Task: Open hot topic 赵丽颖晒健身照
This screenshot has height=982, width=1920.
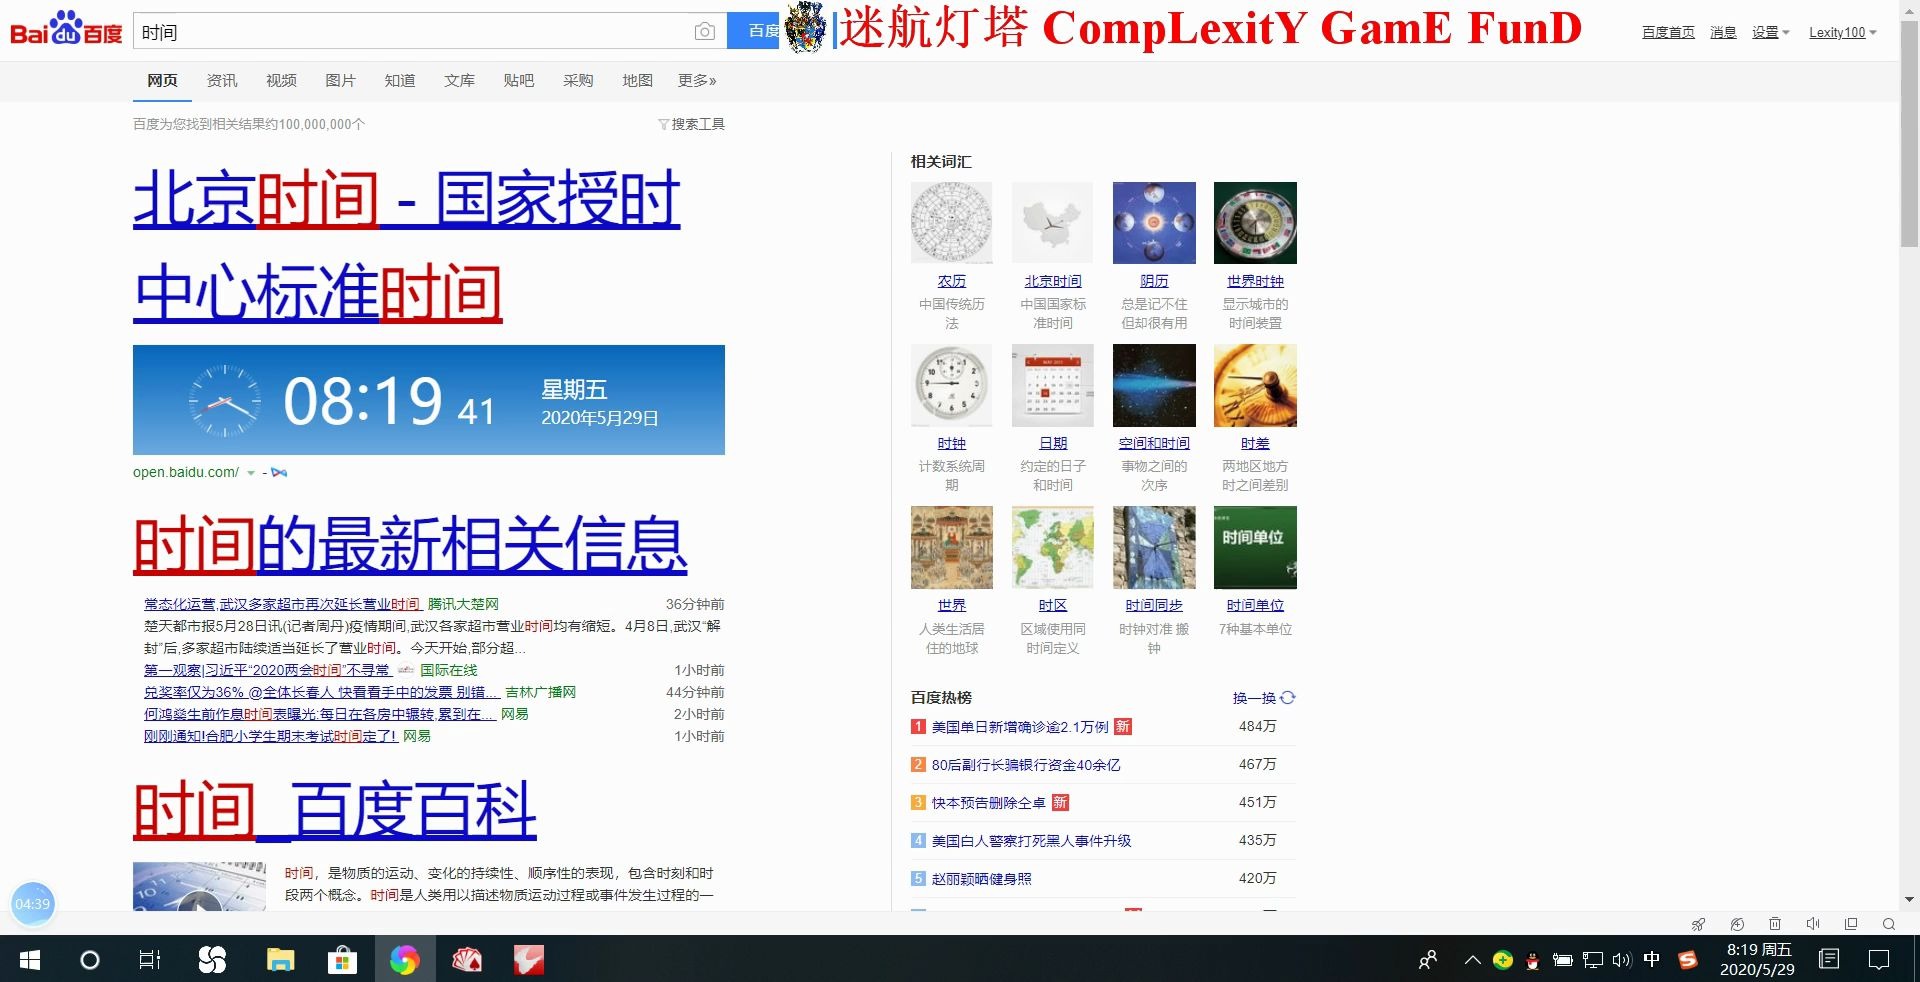Action: pyautogui.click(x=981, y=879)
